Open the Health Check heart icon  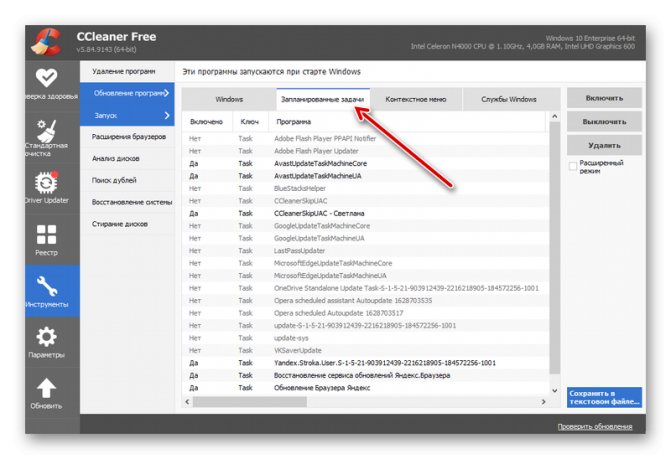[x=46, y=77]
